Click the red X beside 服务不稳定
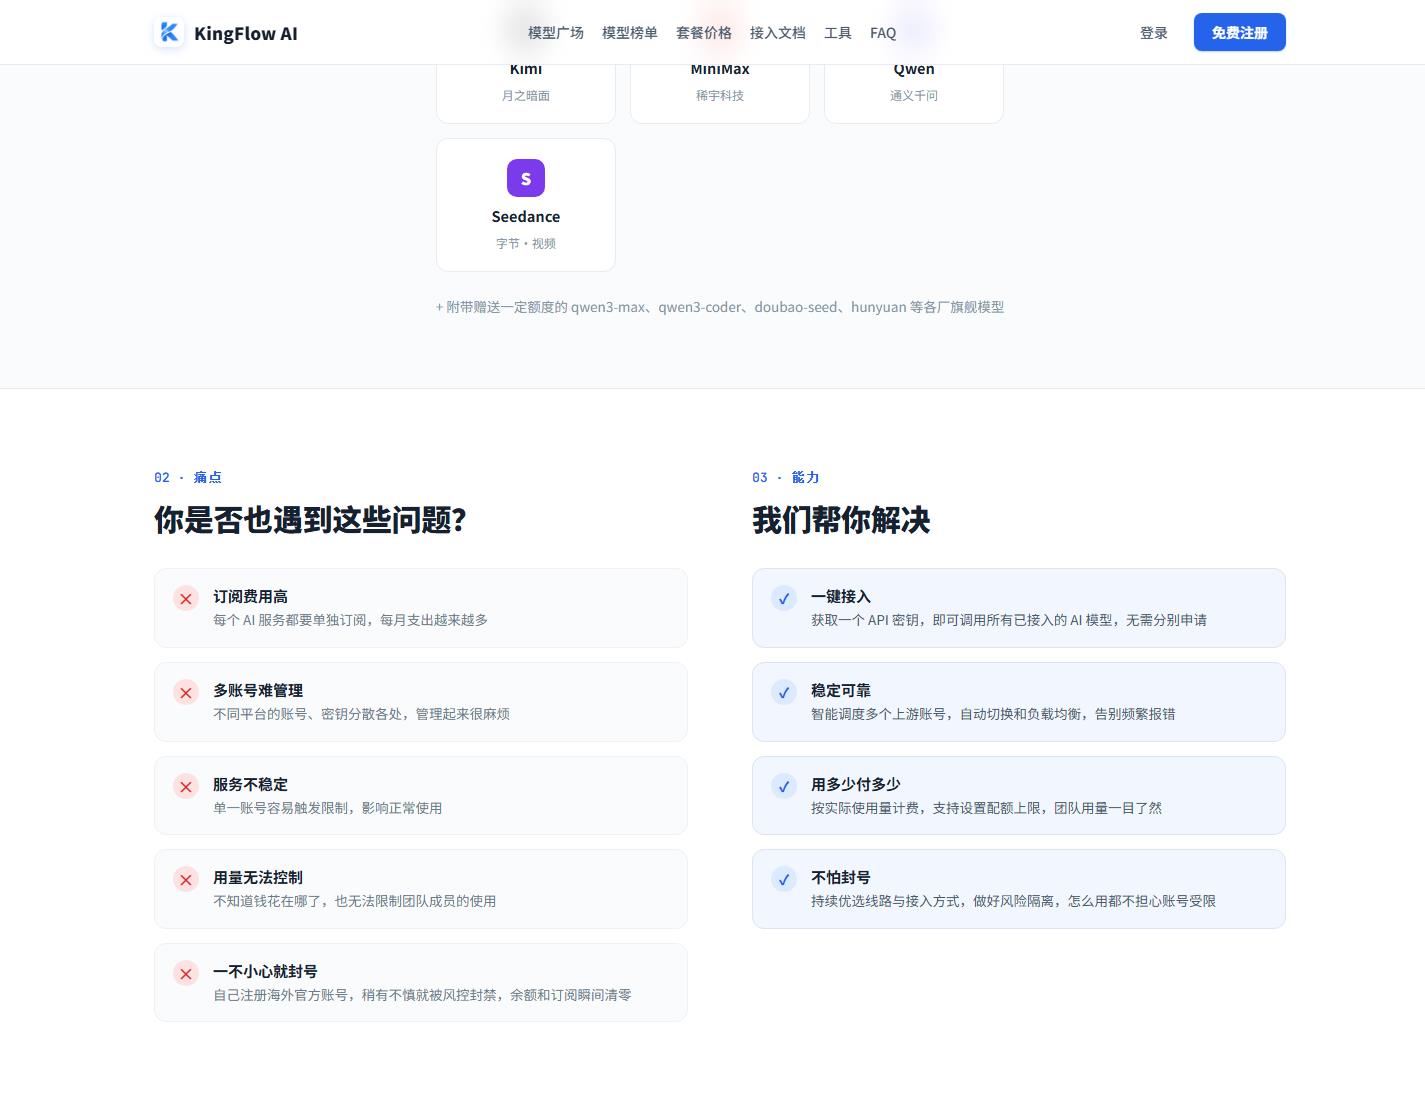Screen dimensions: 1425x1100 point(186,786)
